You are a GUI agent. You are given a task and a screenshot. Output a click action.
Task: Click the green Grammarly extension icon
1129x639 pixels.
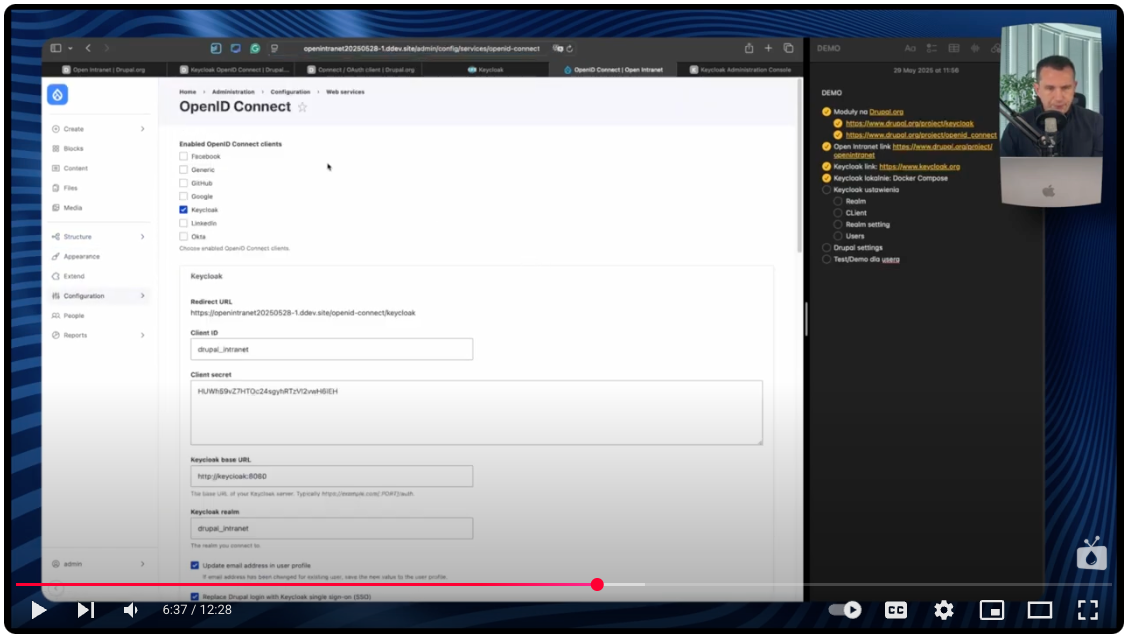pos(255,48)
